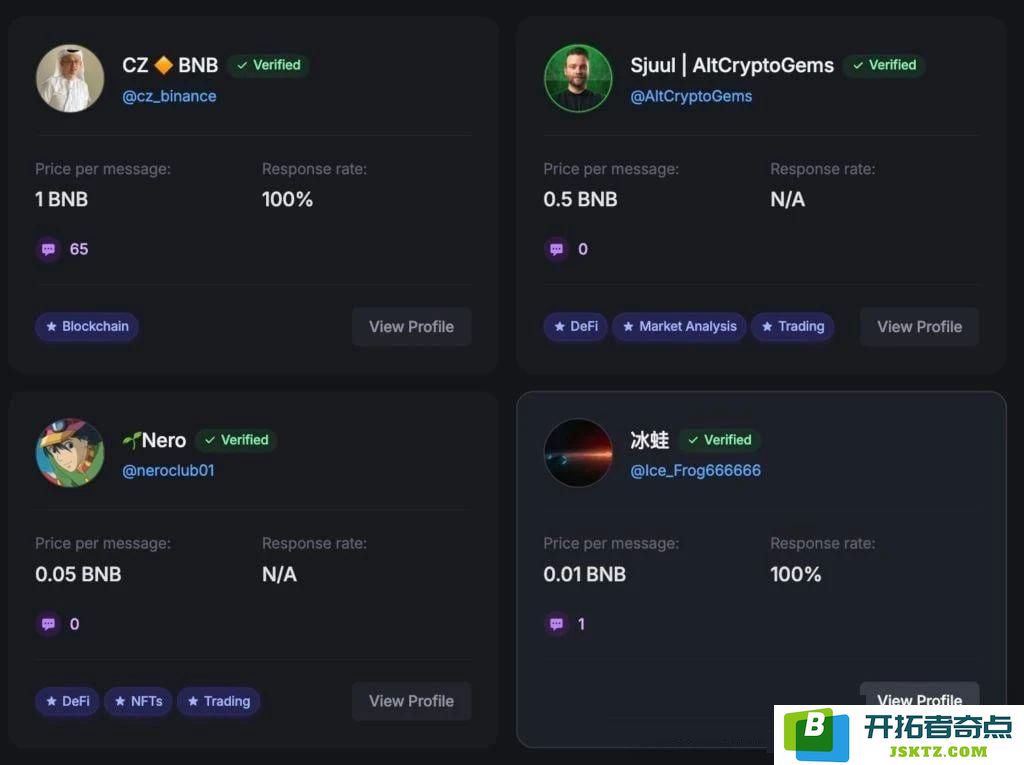
Task: Choose the NFTs tag on Nero's card
Action: click(138, 701)
